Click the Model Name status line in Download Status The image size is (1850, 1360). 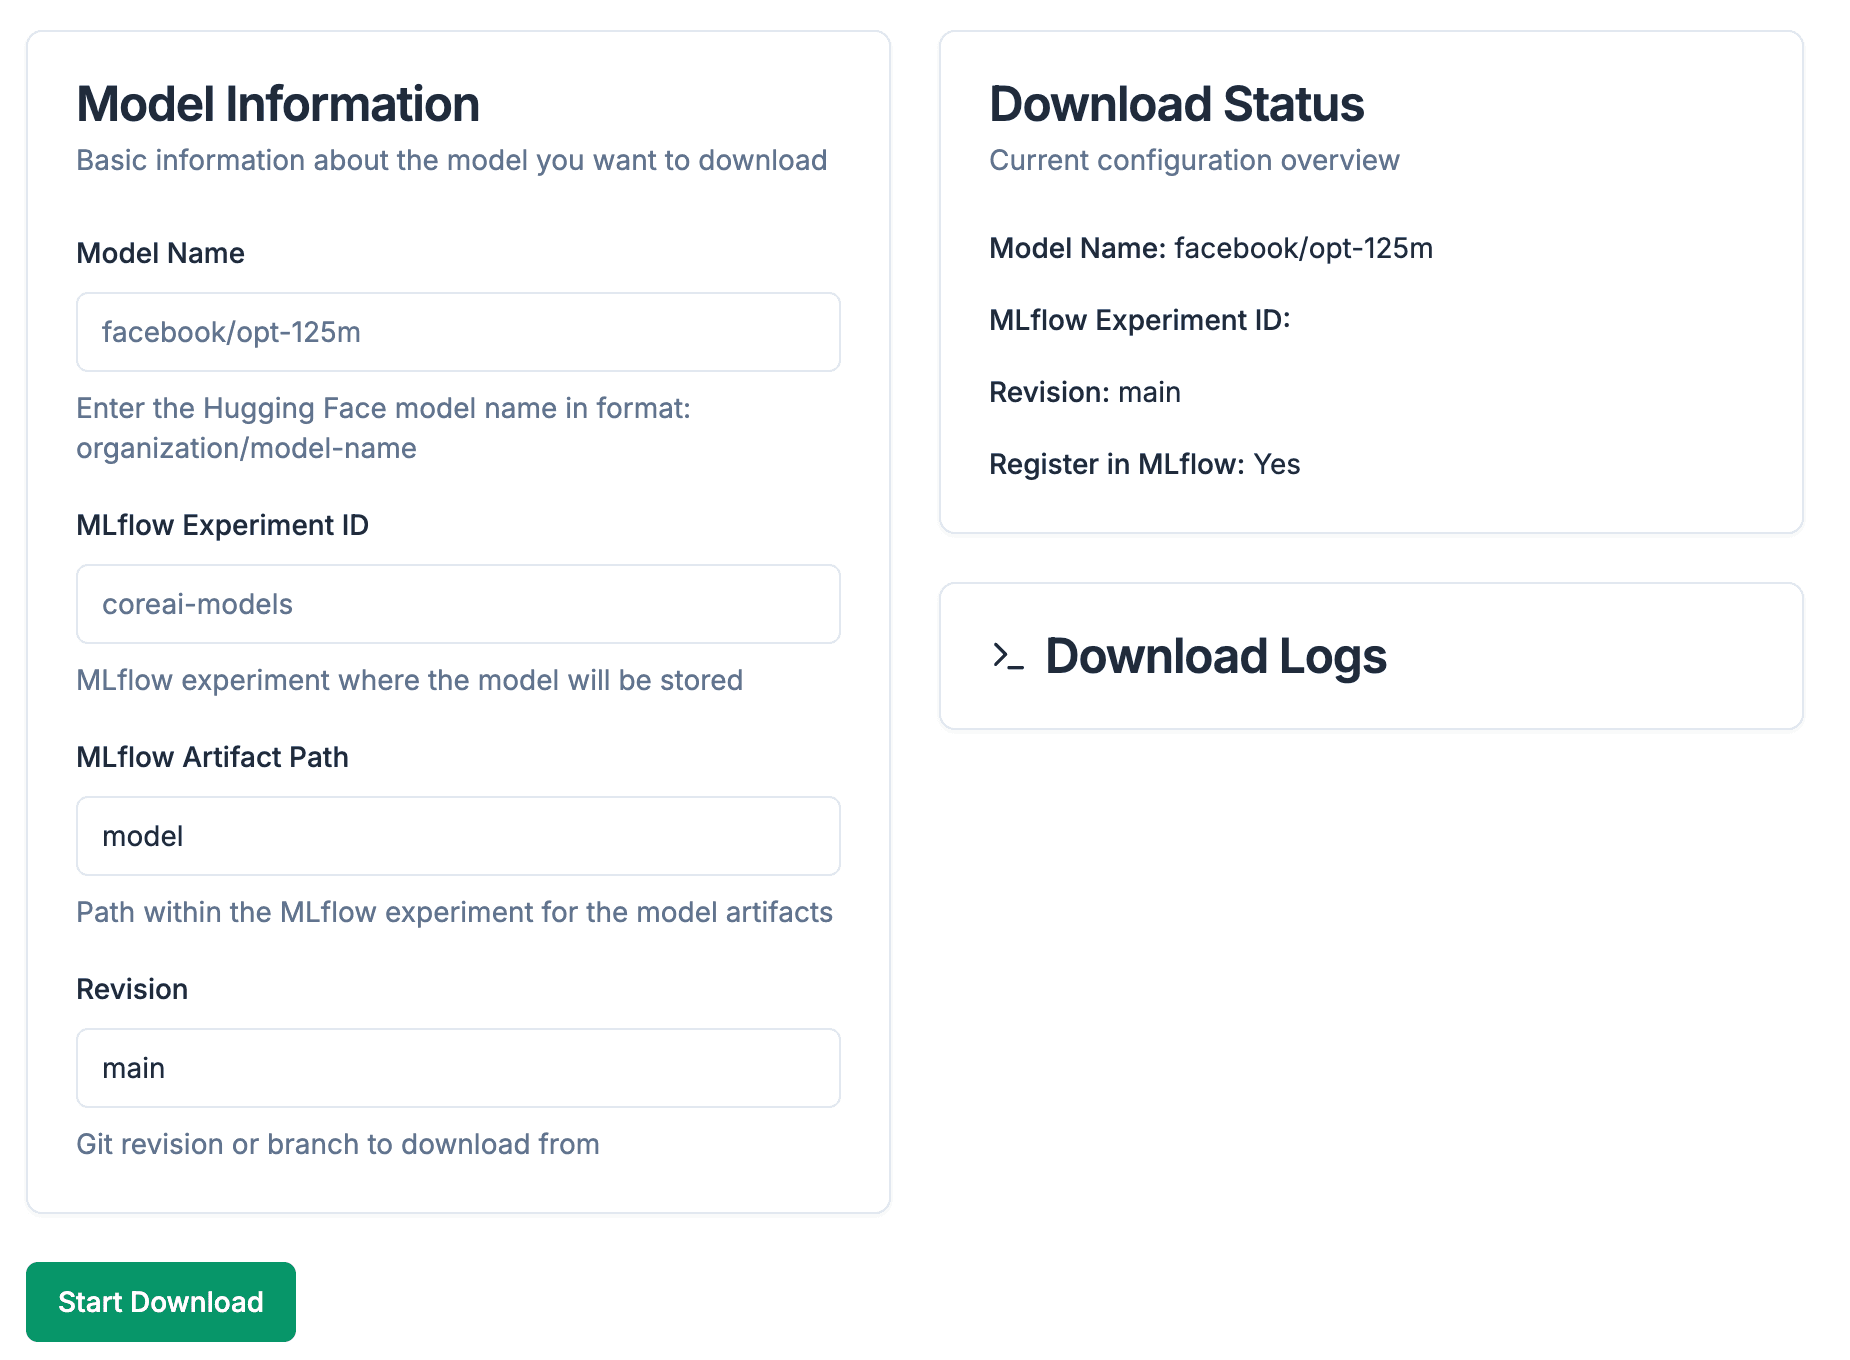tap(1210, 248)
